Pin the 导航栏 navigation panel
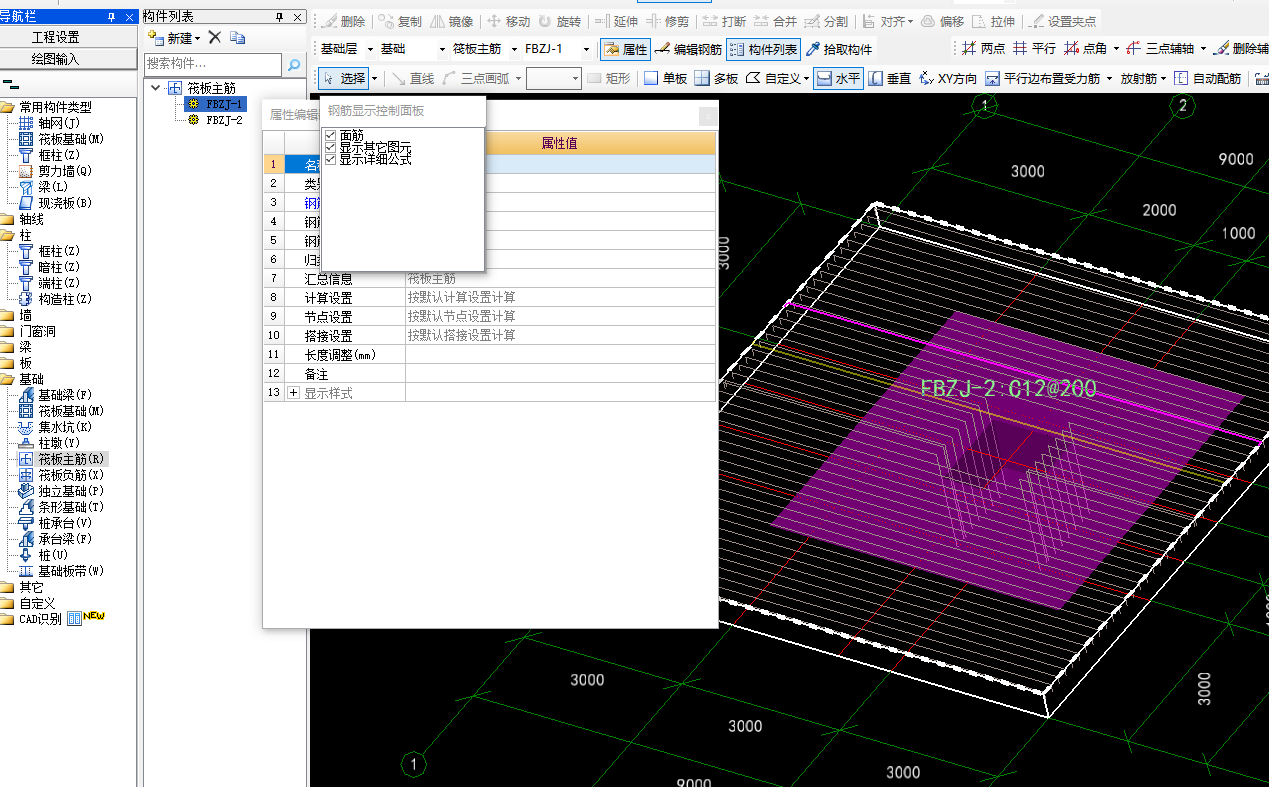The image size is (1269, 787). click(111, 16)
